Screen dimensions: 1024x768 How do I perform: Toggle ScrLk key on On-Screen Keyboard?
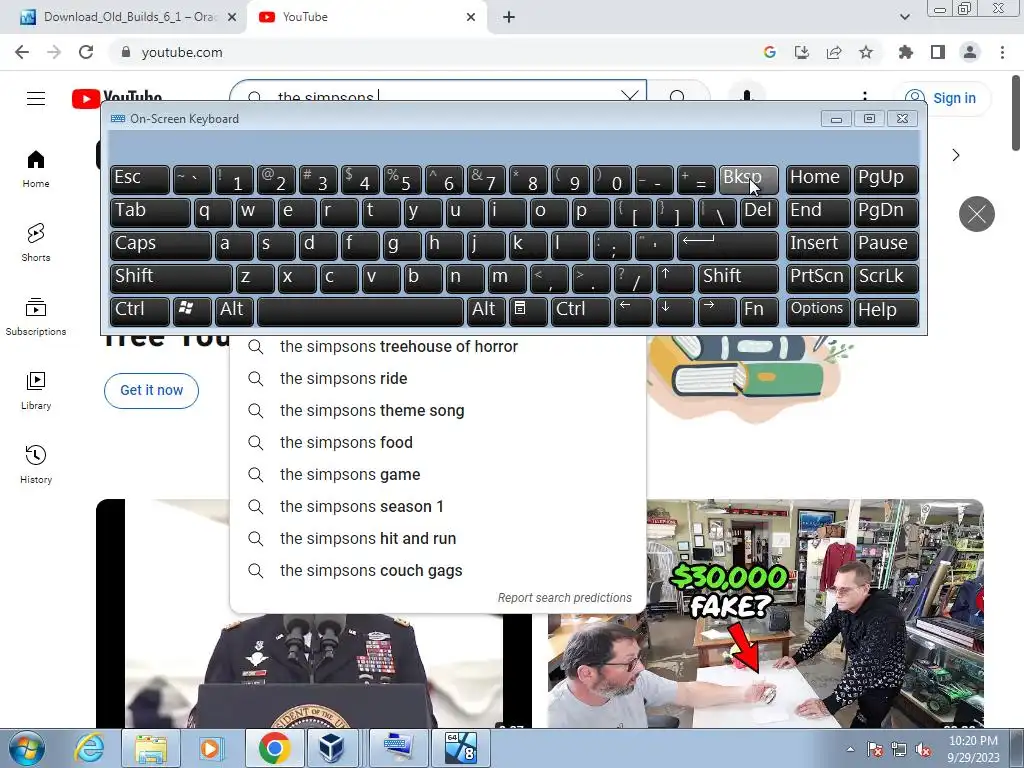886,278
